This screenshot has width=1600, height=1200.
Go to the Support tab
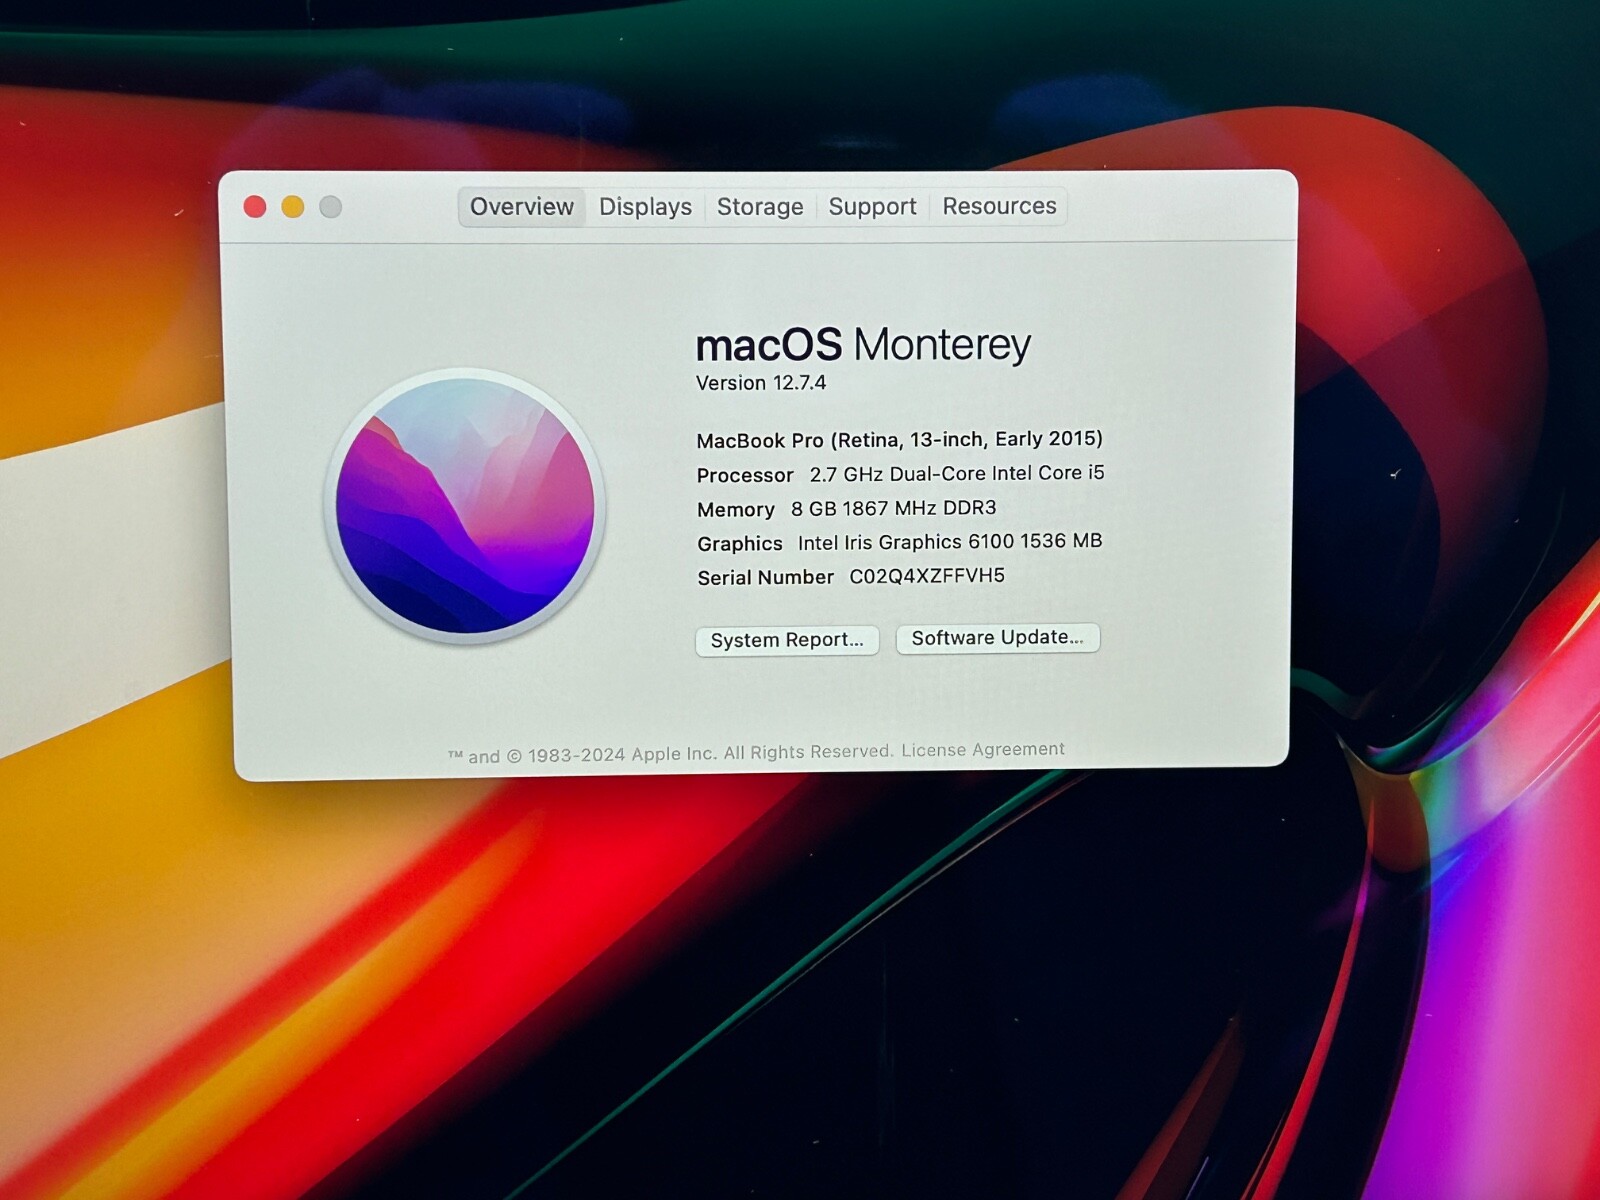[x=872, y=207]
